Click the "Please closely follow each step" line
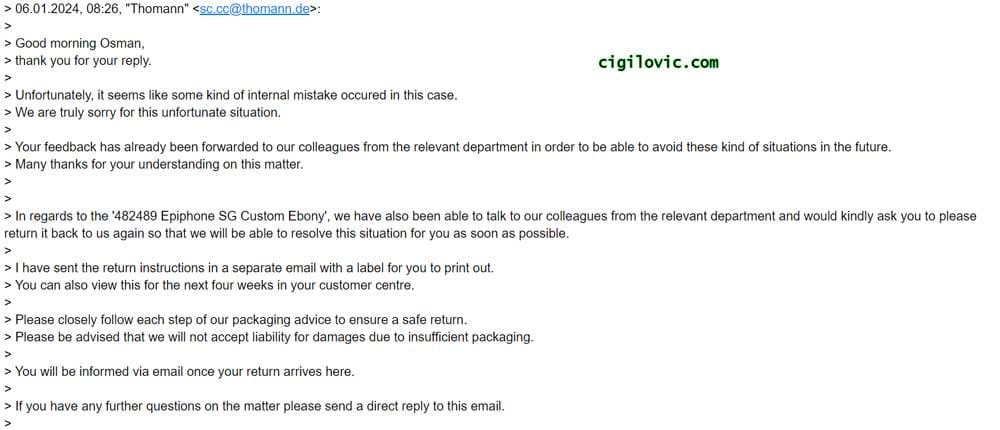This screenshot has width=1000, height=430. [241, 320]
